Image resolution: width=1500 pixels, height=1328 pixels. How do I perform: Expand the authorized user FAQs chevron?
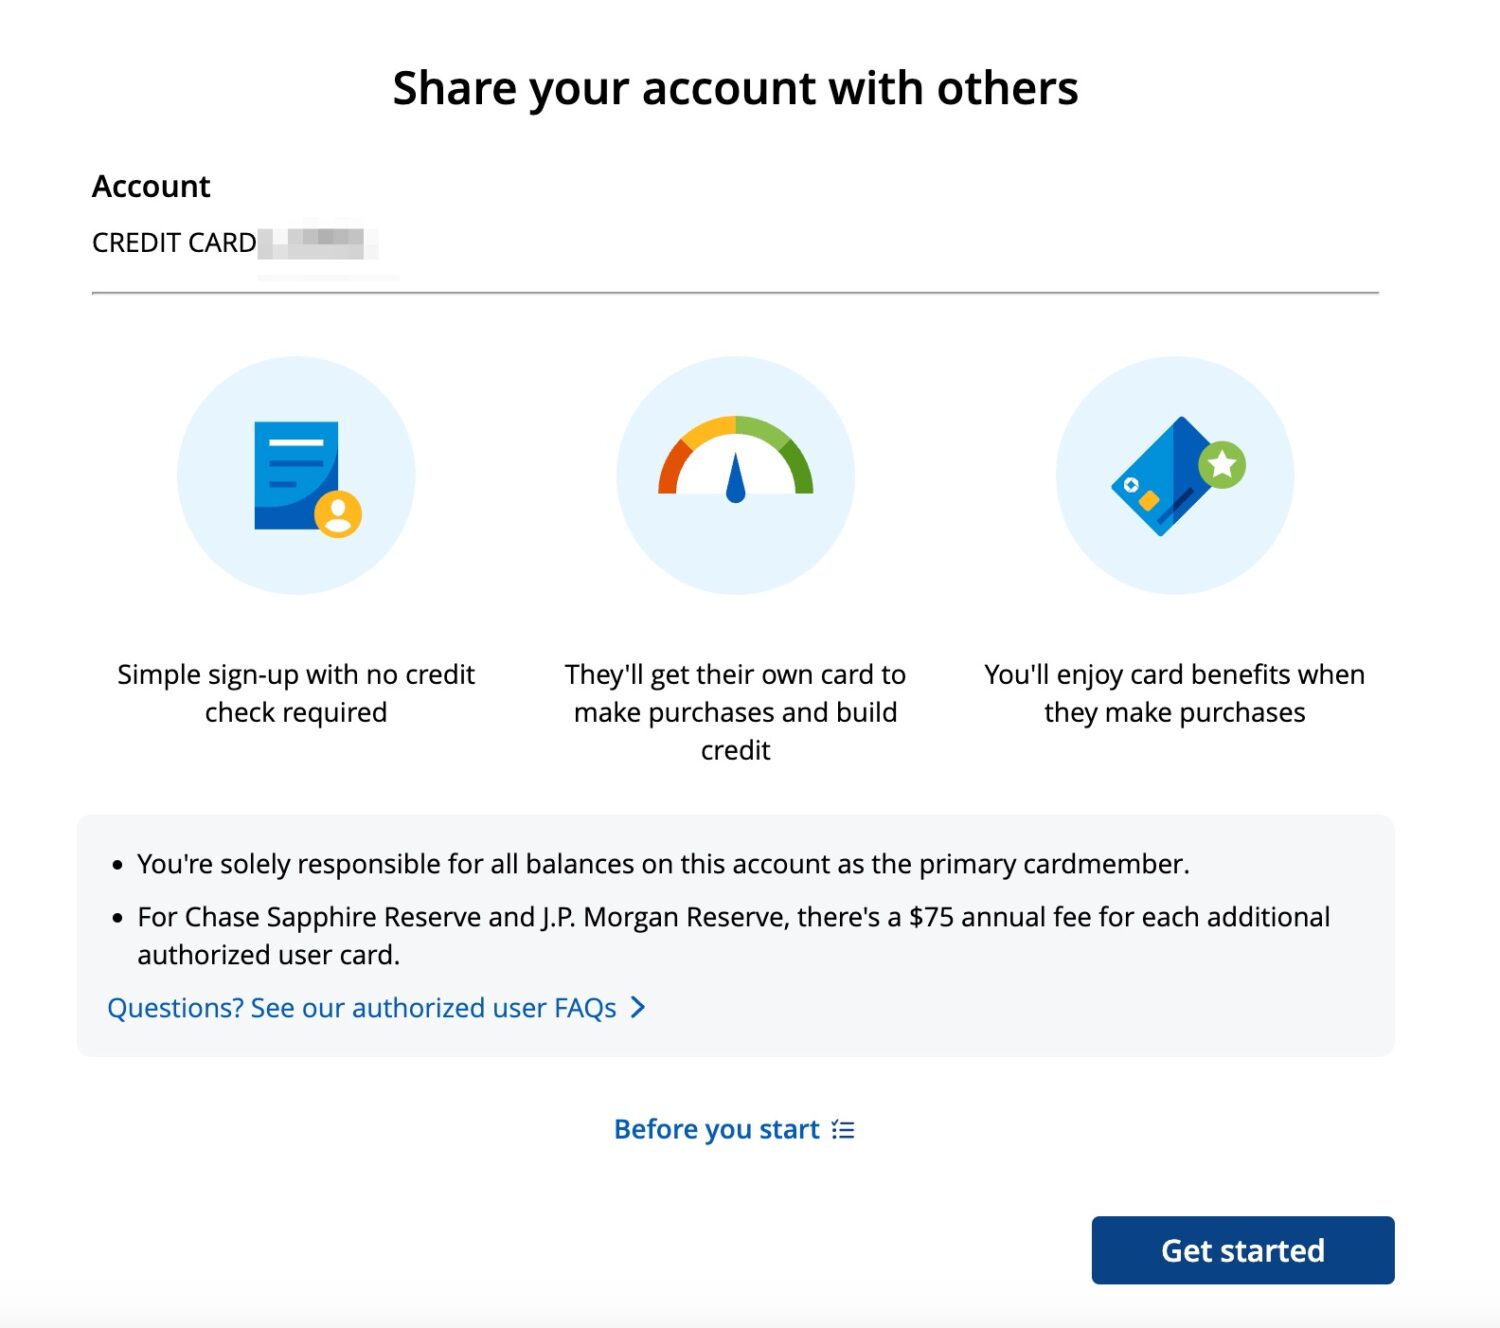(x=640, y=1008)
